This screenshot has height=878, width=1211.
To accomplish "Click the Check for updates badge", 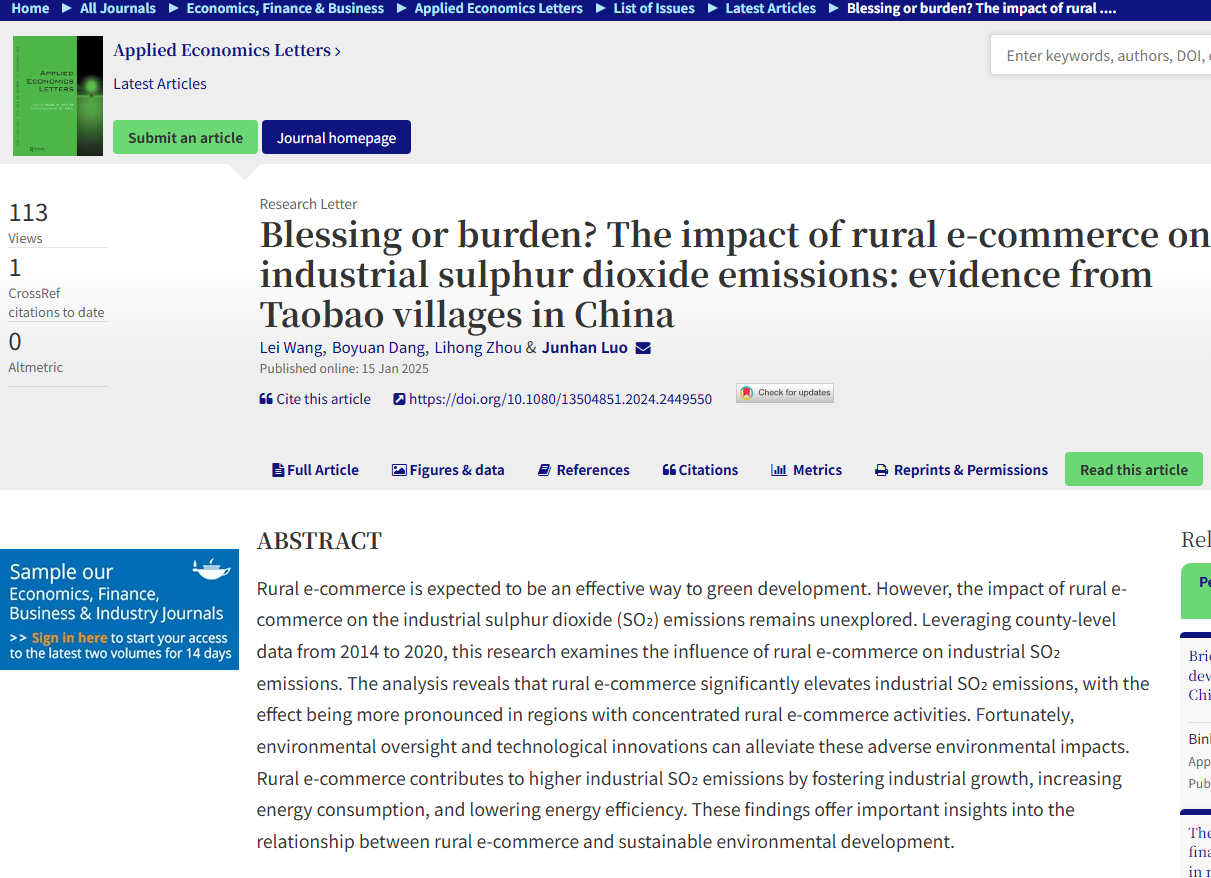I will [x=785, y=393].
